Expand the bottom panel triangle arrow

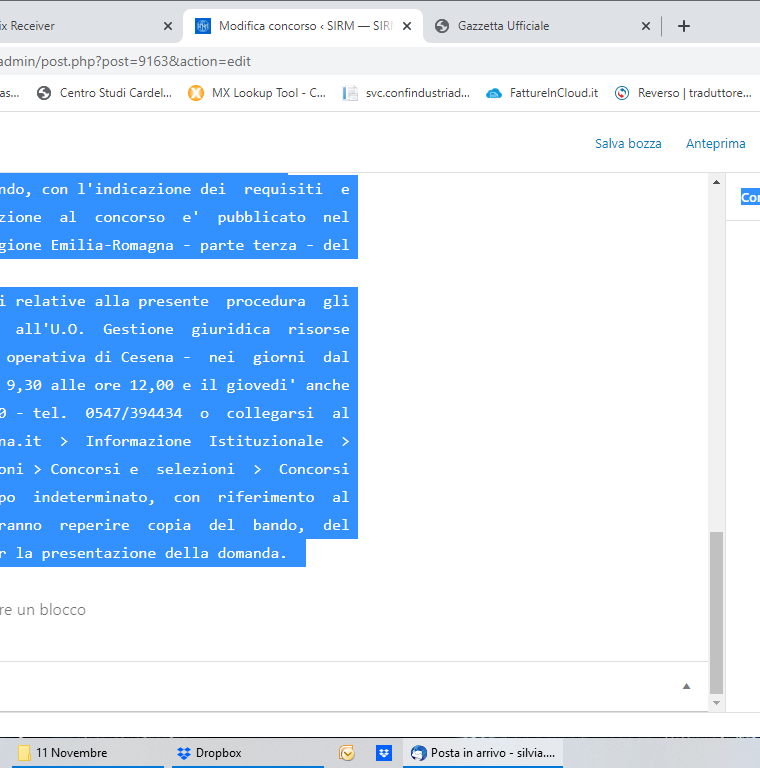tap(686, 686)
